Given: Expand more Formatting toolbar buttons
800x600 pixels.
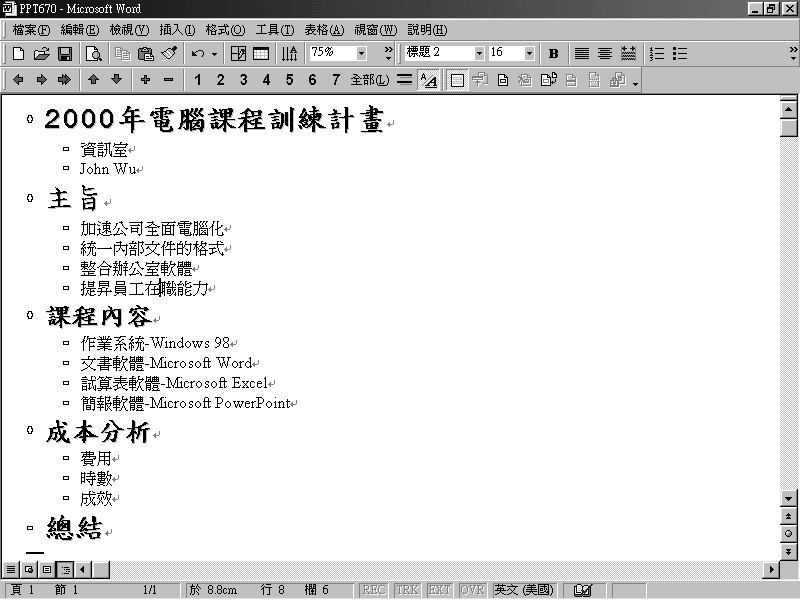Looking at the screenshot, I should coord(793,53).
